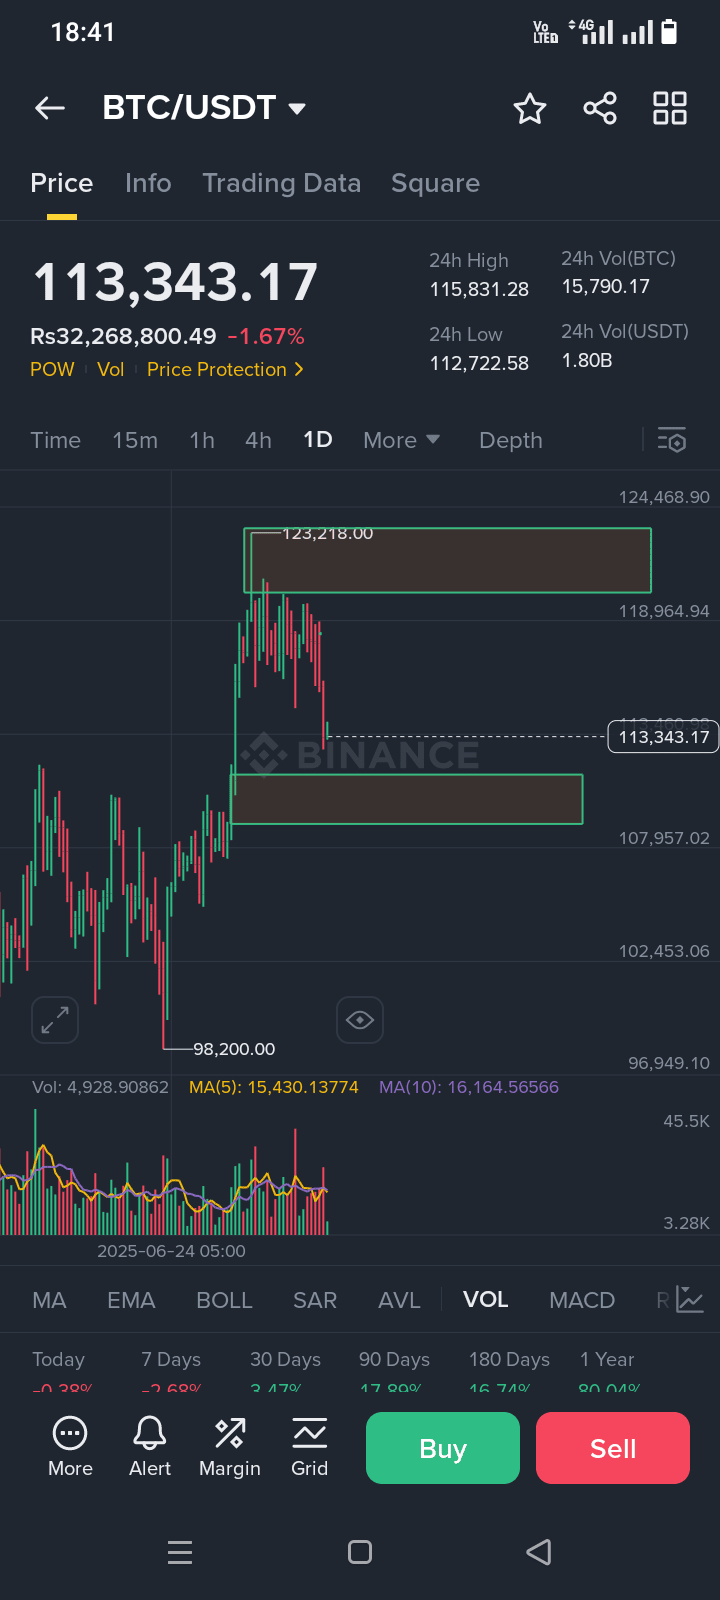The image size is (720, 1600).
Task: Tap the red Sell button
Action: point(613,1448)
